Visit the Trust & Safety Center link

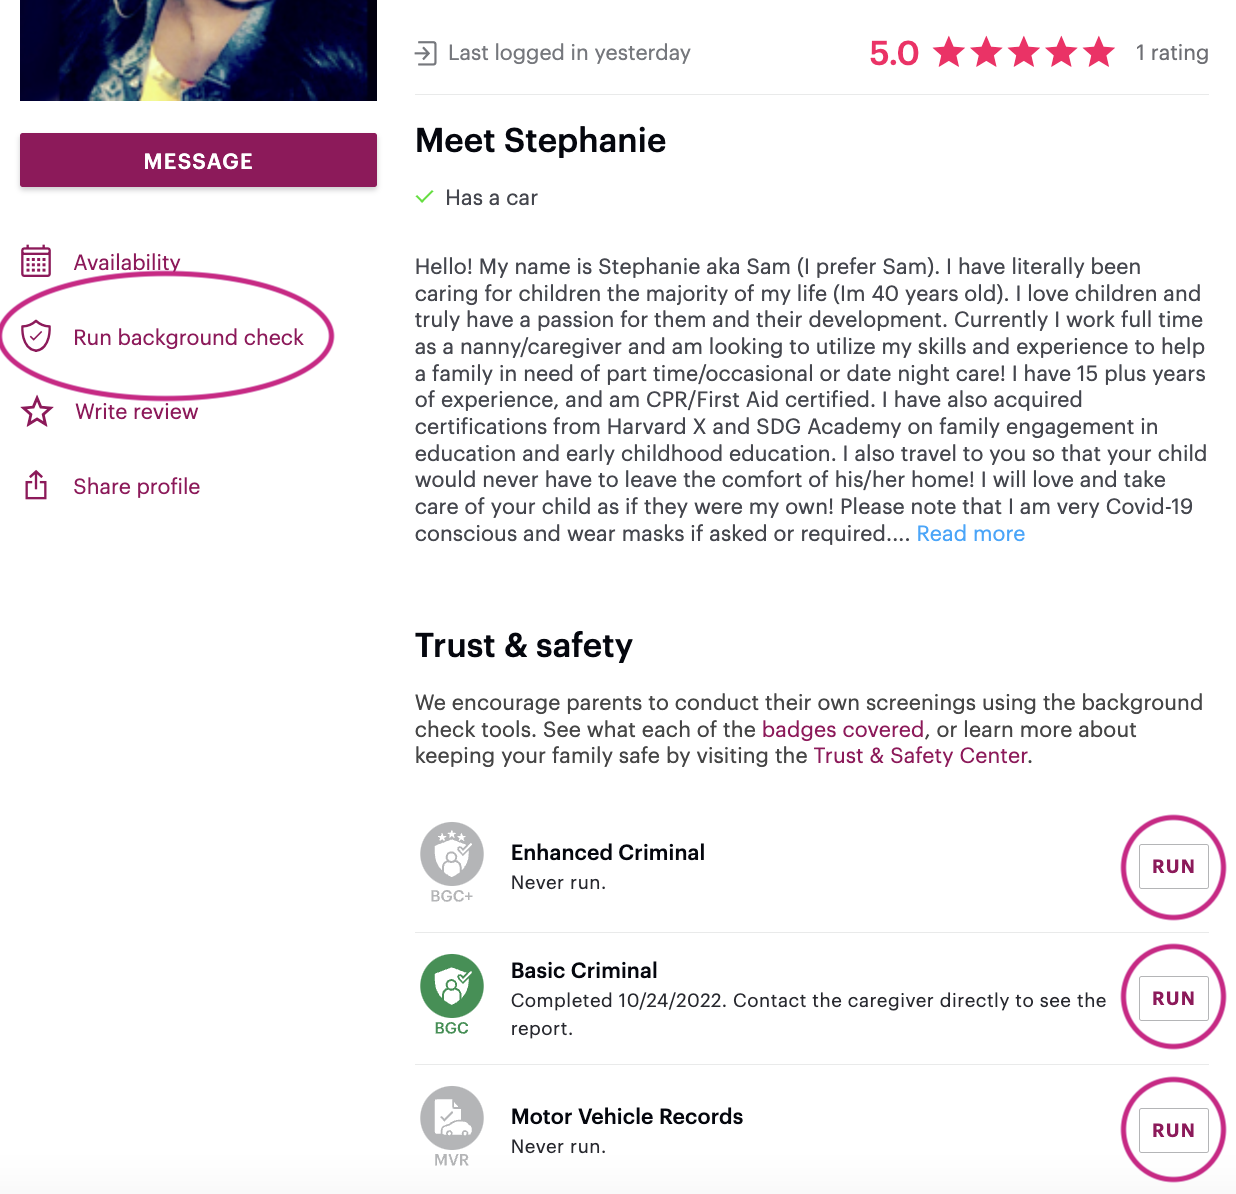point(920,756)
